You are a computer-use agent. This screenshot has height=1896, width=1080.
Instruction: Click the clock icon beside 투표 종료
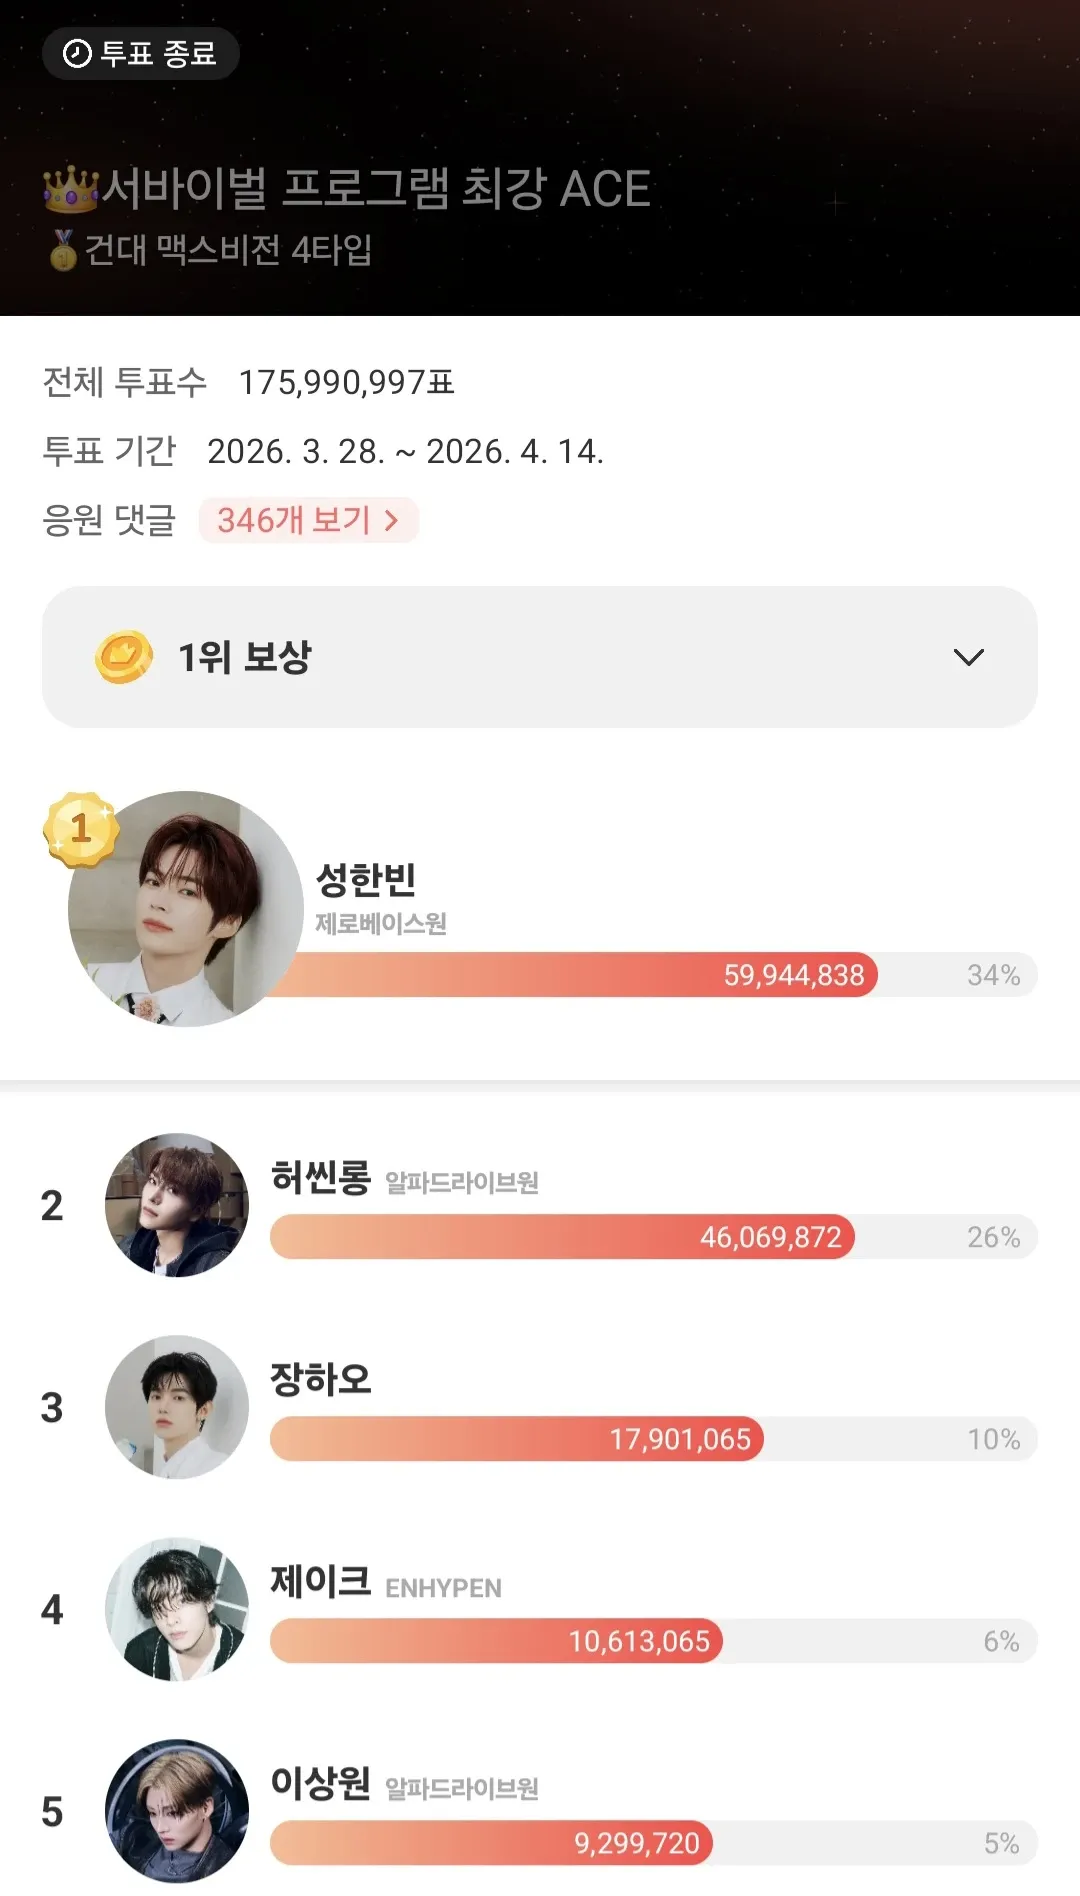77,53
